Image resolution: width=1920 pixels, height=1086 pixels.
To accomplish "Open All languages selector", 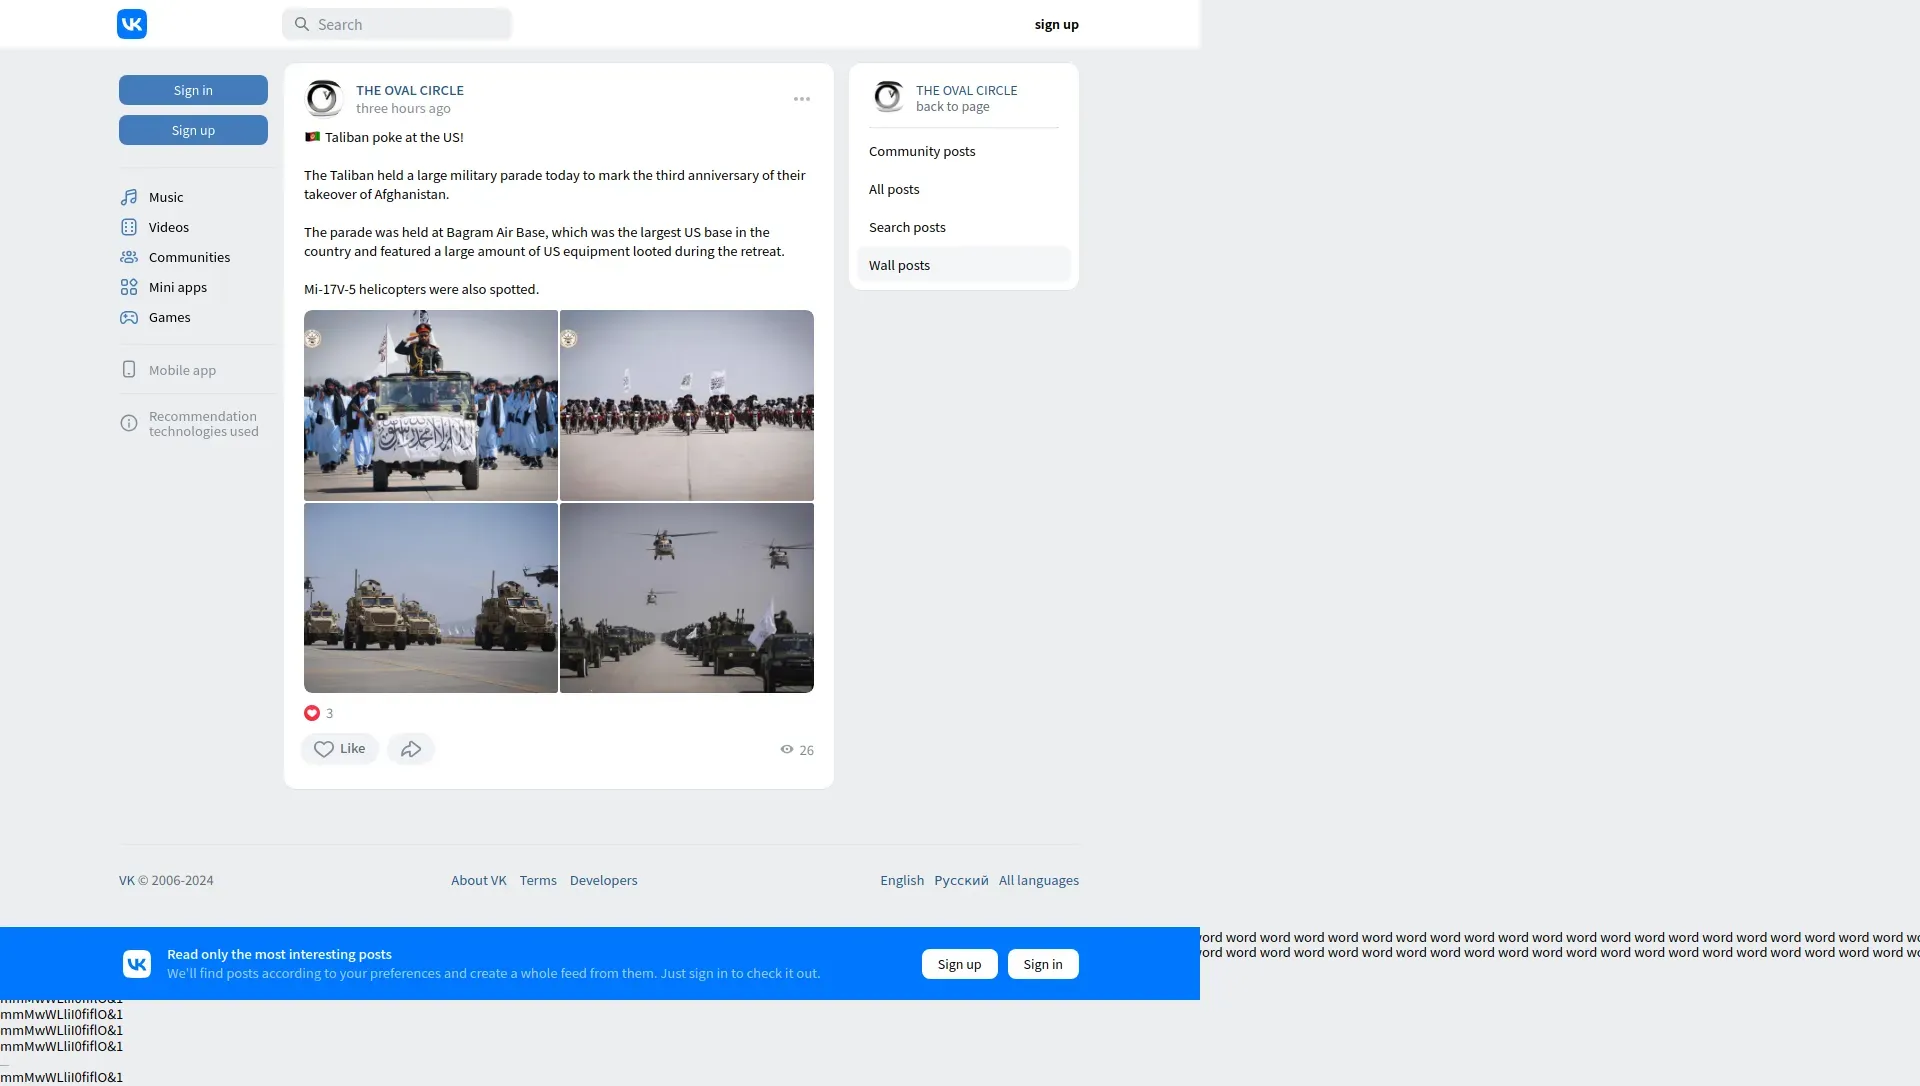I will tap(1038, 880).
